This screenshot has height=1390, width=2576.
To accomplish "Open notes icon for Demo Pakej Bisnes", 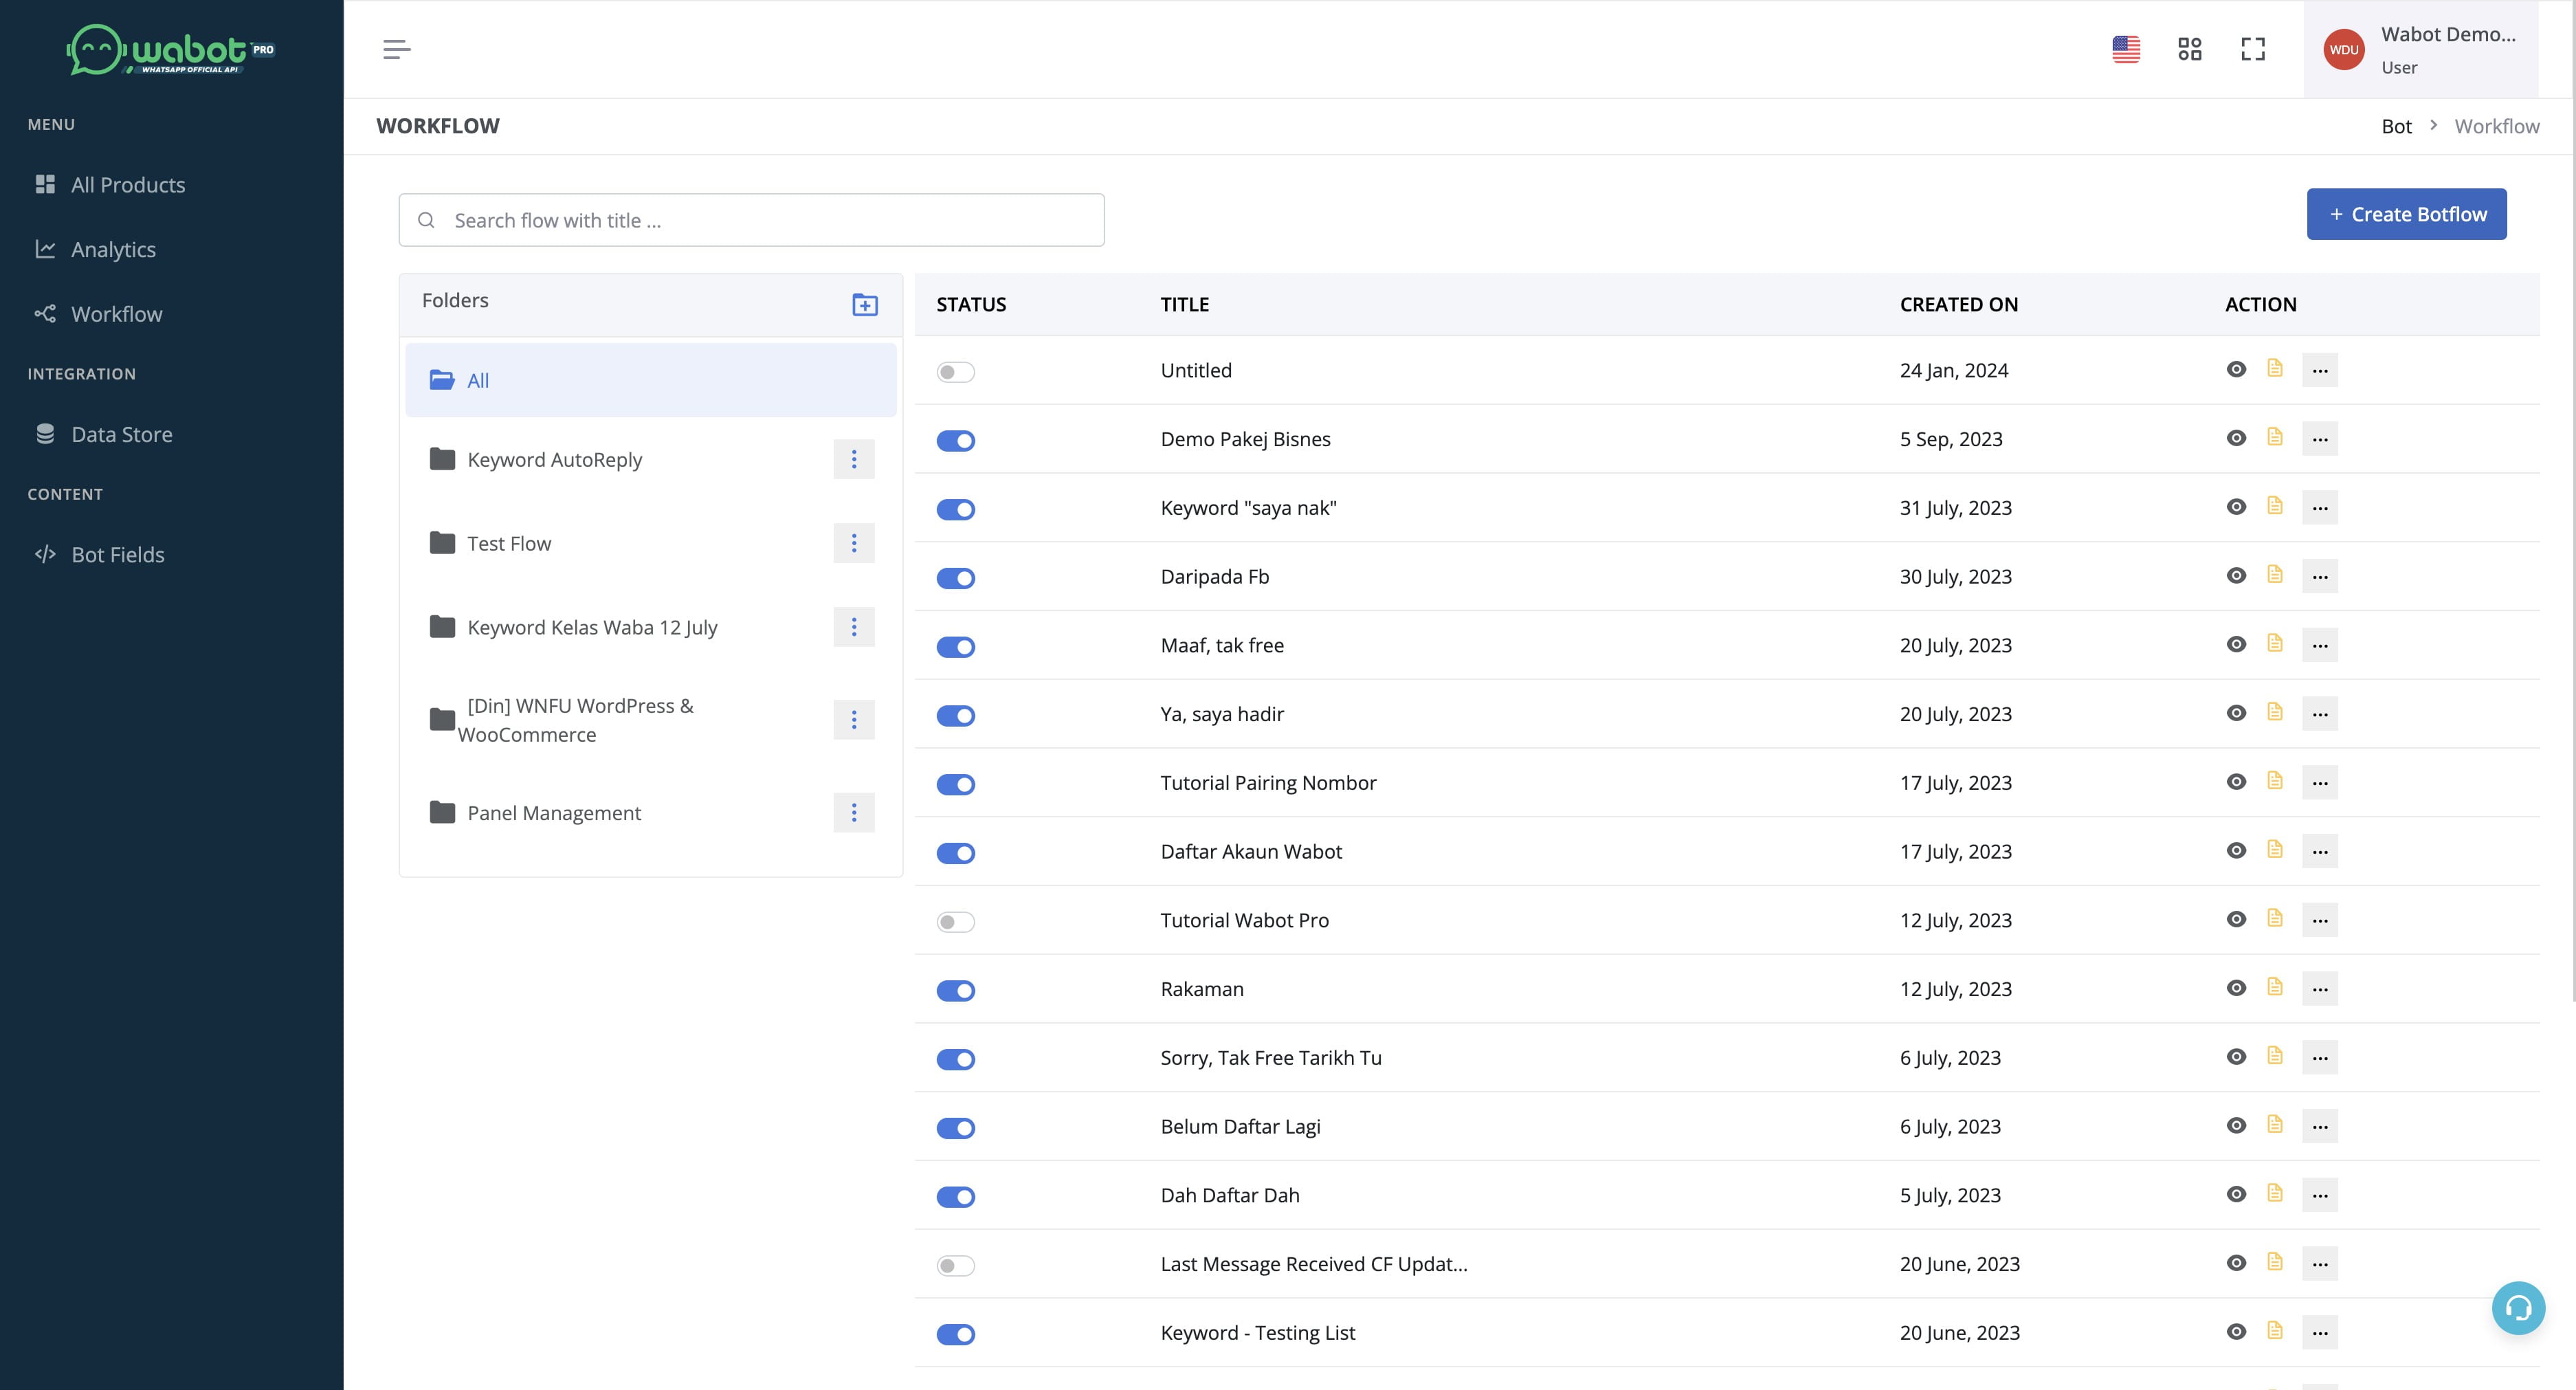I will click(x=2275, y=437).
